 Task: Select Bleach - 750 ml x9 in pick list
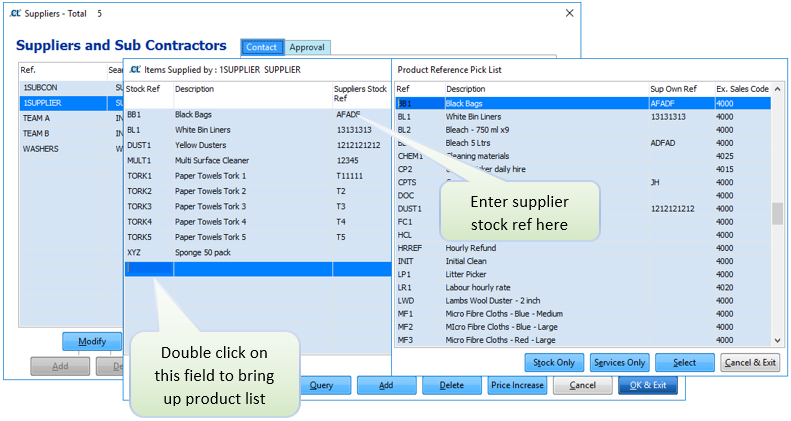point(583,130)
